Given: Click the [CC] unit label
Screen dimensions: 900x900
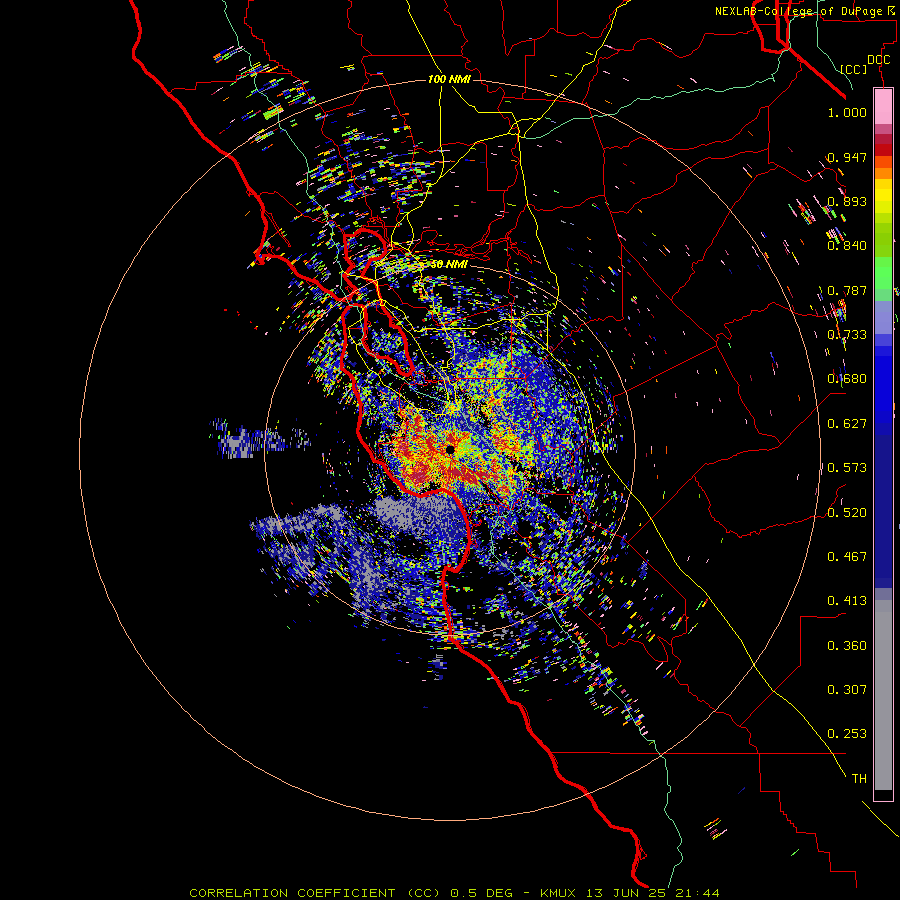Looking at the screenshot, I should (854, 69).
